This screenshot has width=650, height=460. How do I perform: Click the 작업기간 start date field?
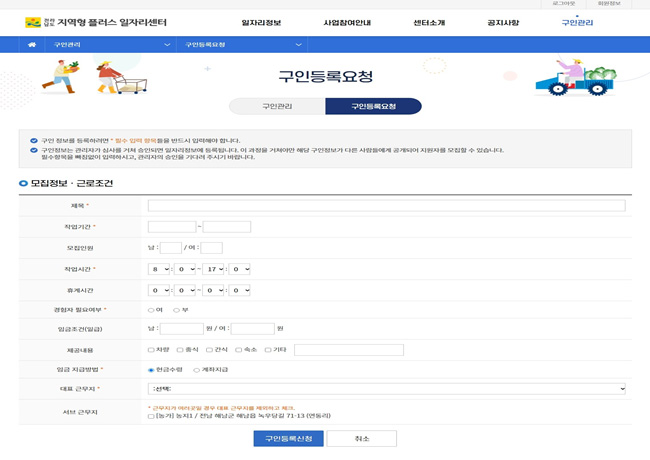pyautogui.click(x=172, y=227)
